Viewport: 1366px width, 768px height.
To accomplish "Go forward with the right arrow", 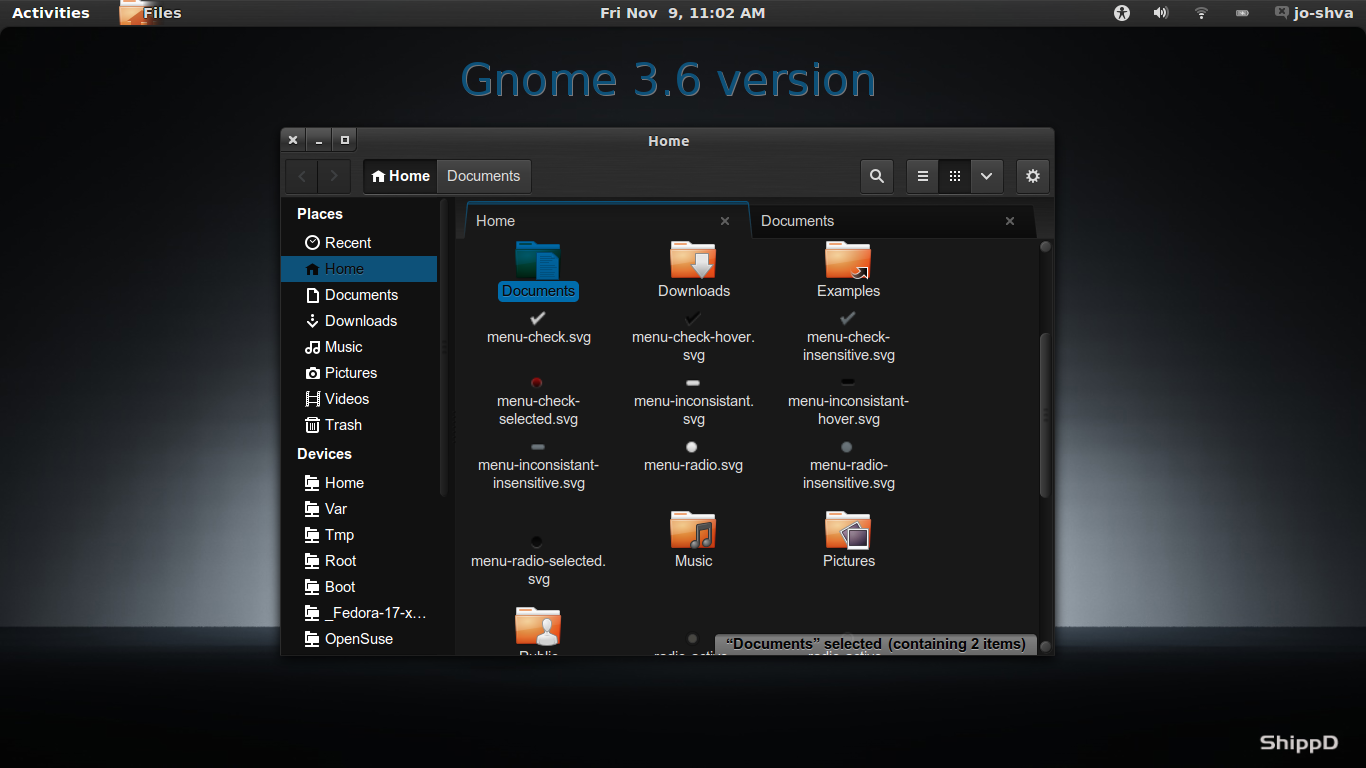I will (334, 176).
